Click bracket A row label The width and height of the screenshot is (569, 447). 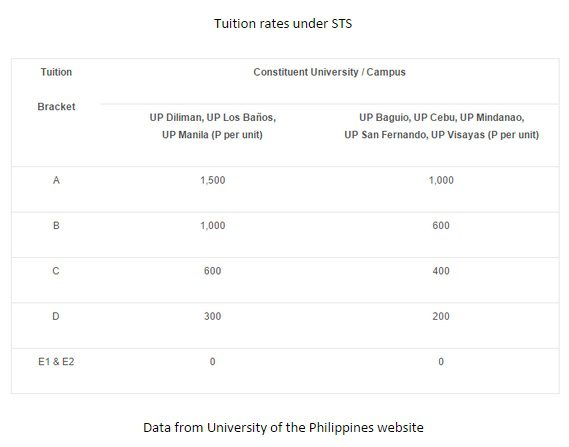pos(56,180)
